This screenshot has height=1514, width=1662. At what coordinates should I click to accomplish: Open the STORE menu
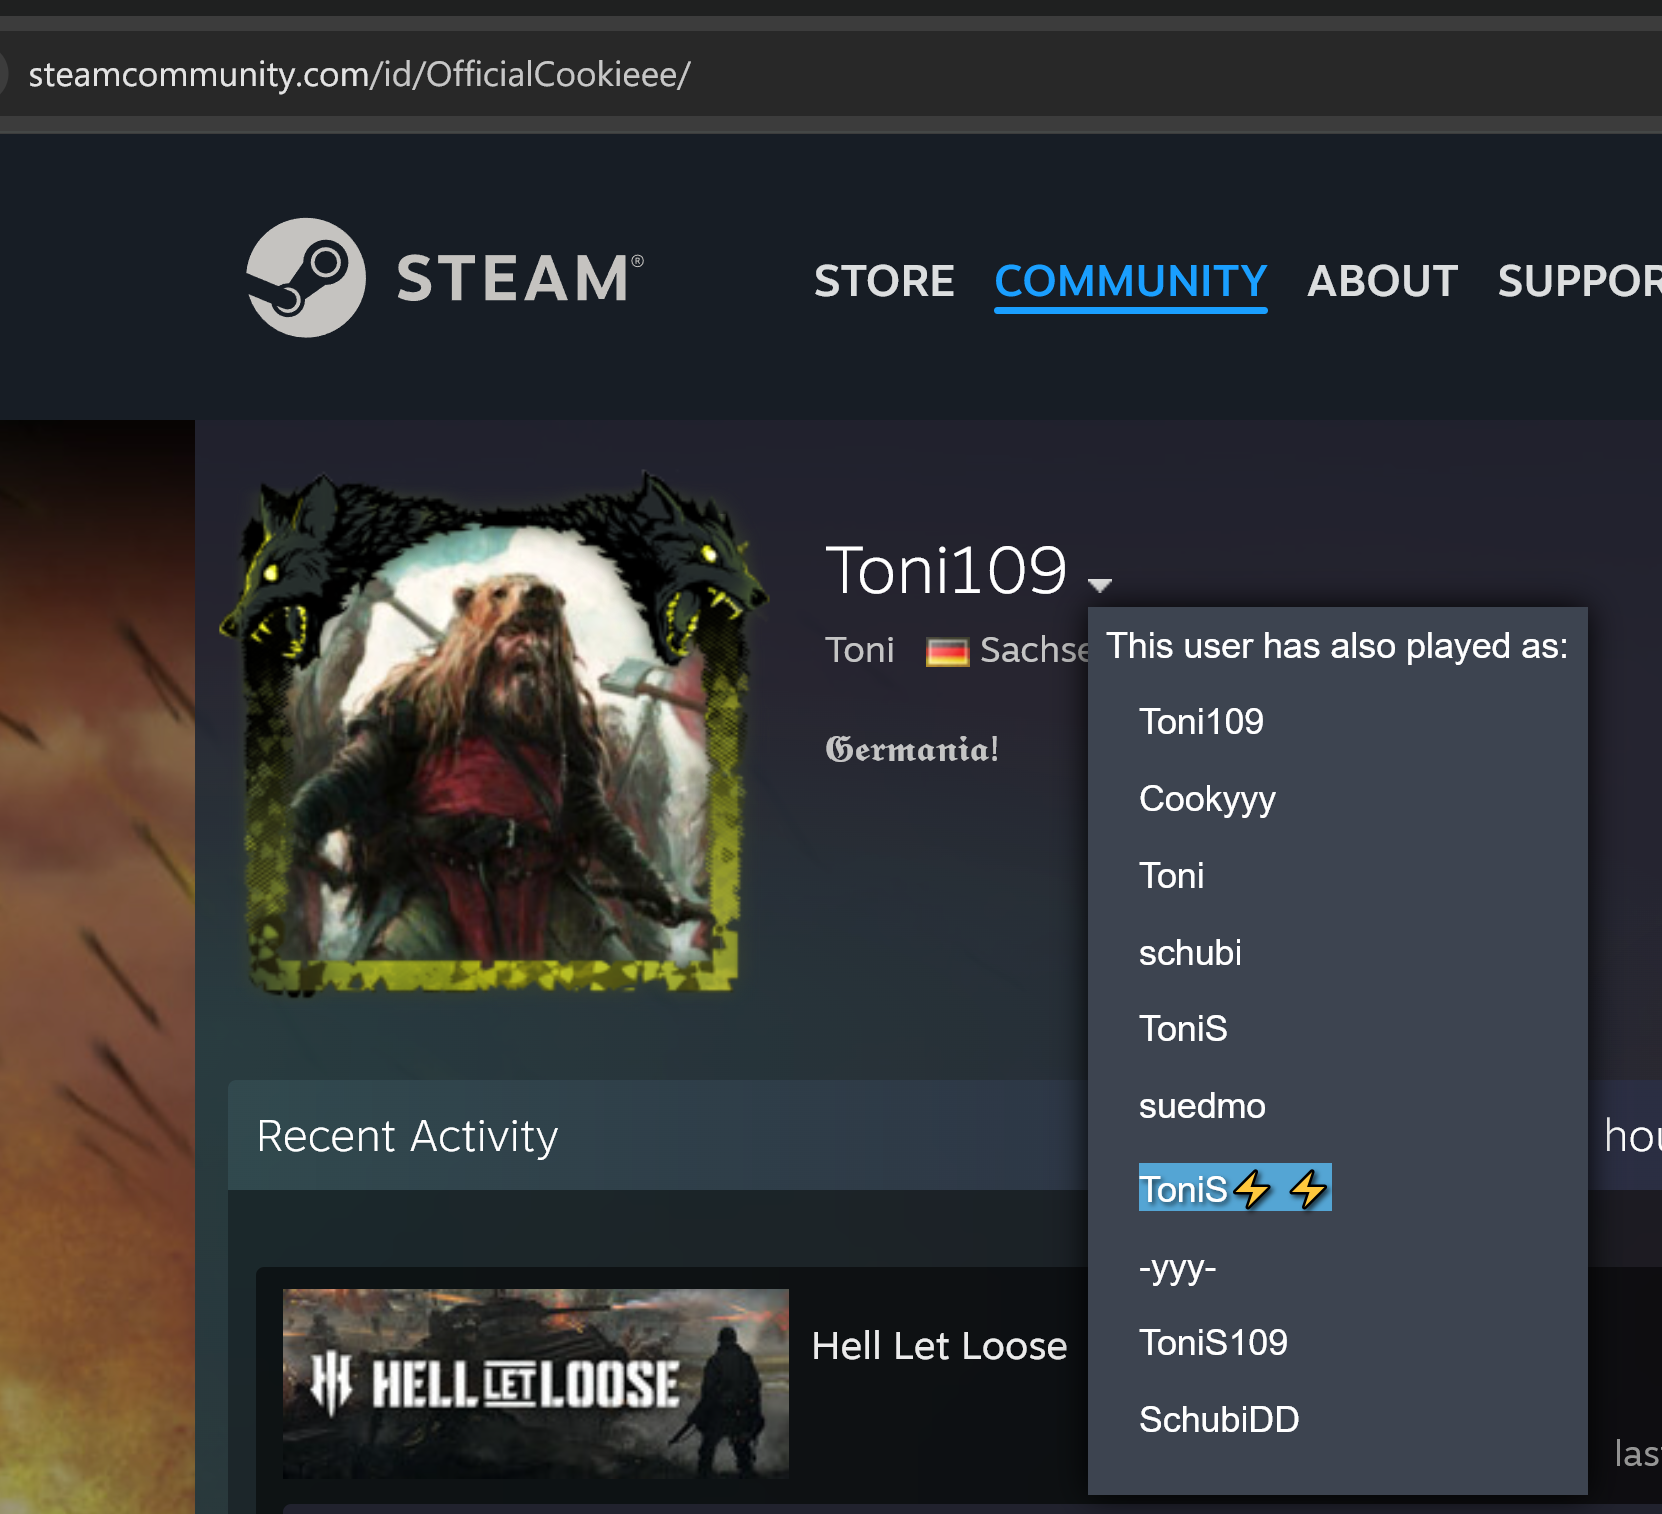[x=883, y=281]
